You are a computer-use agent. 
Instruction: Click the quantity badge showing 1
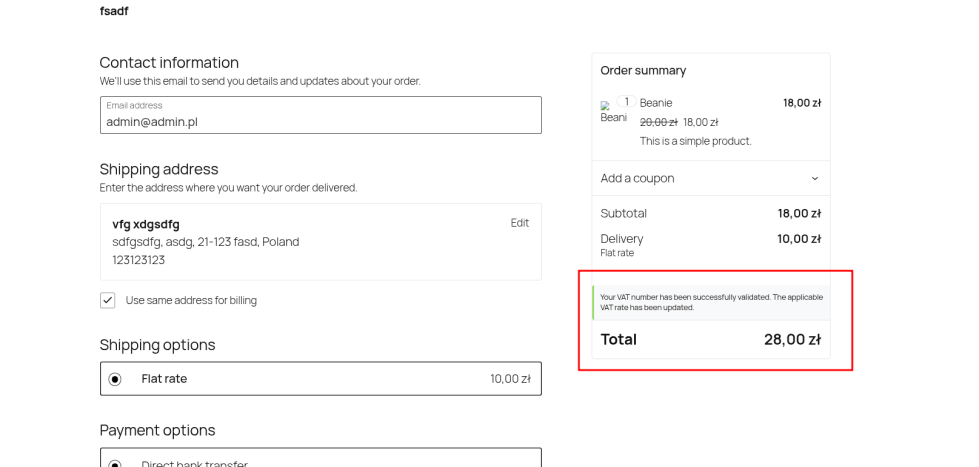627,102
